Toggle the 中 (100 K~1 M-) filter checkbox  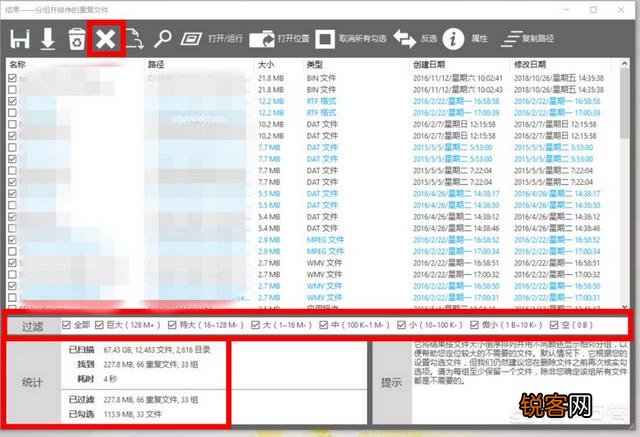[324, 325]
